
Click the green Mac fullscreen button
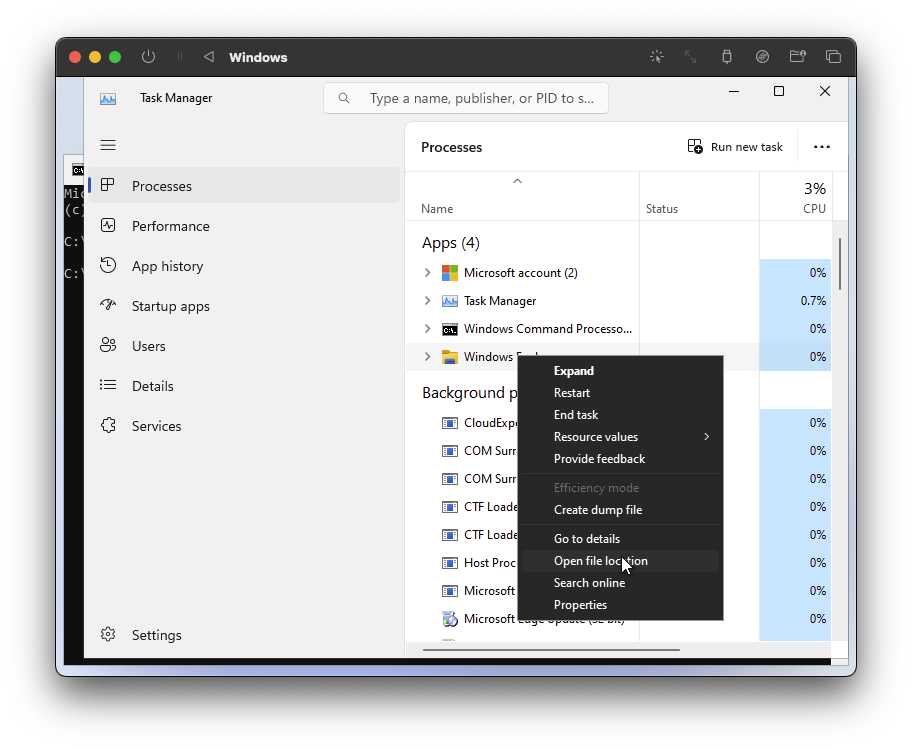[115, 57]
